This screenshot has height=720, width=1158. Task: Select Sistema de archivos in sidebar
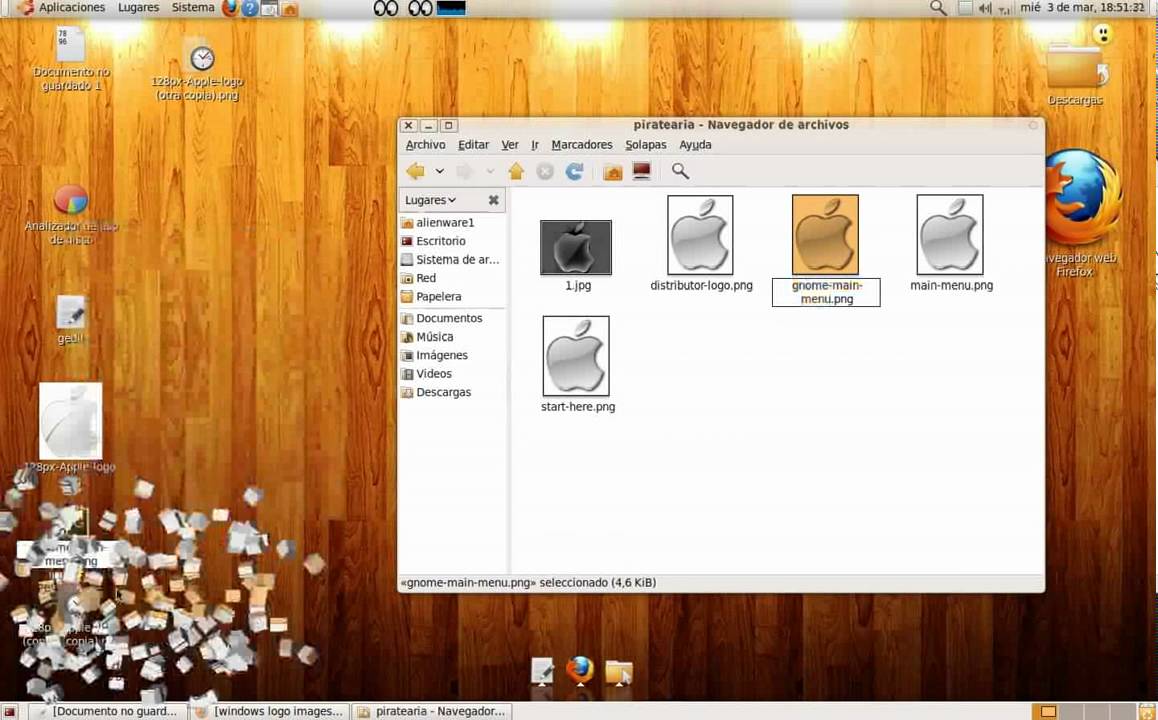tap(452, 259)
